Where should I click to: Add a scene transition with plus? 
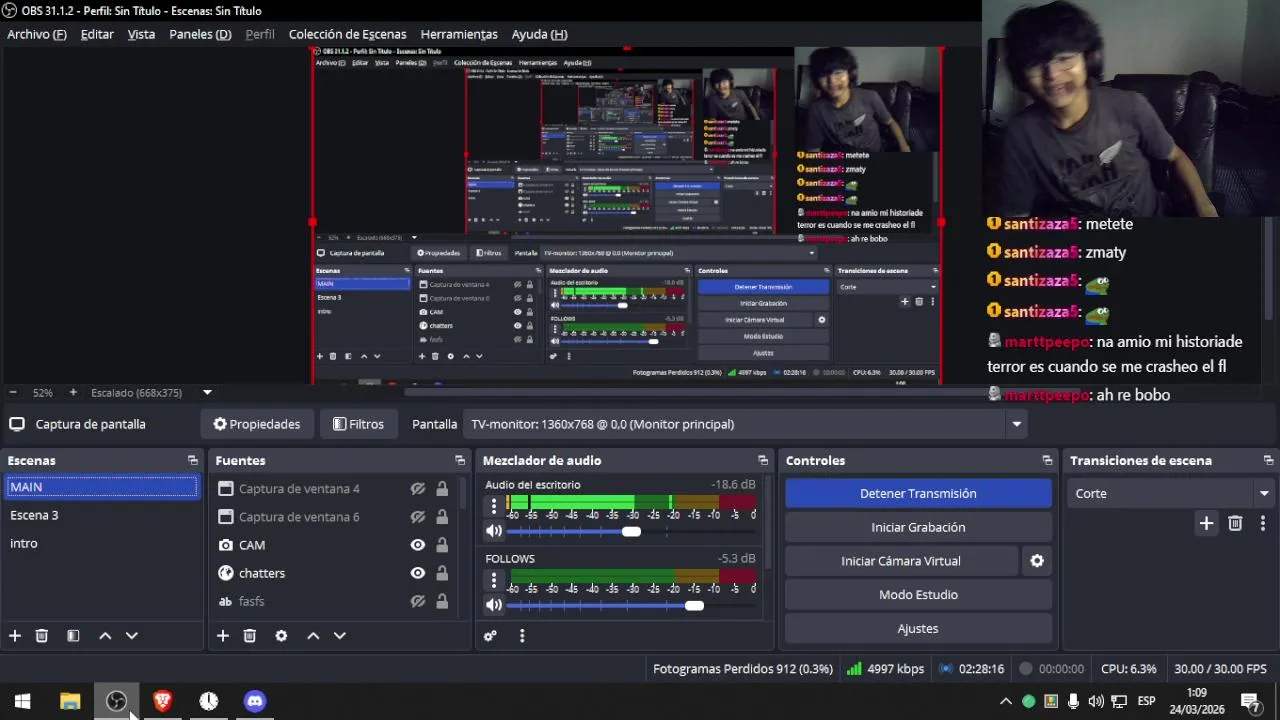click(x=1206, y=523)
